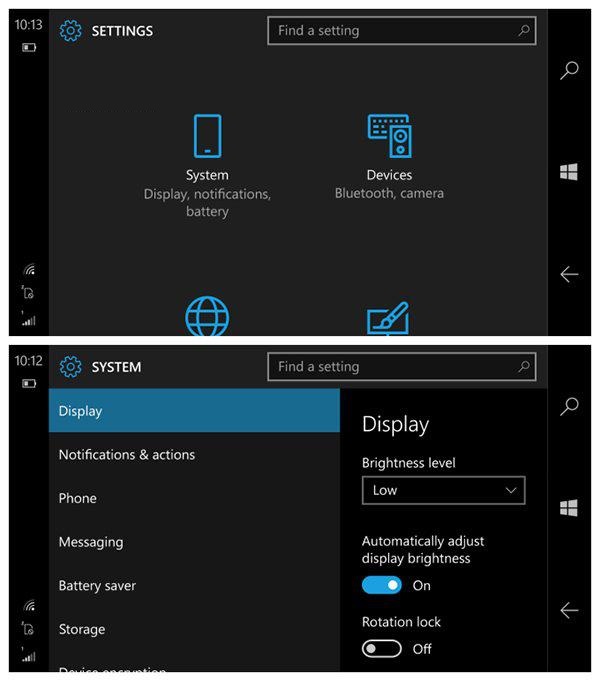Click the Bluetooth, camera description text

tap(389, 193)
